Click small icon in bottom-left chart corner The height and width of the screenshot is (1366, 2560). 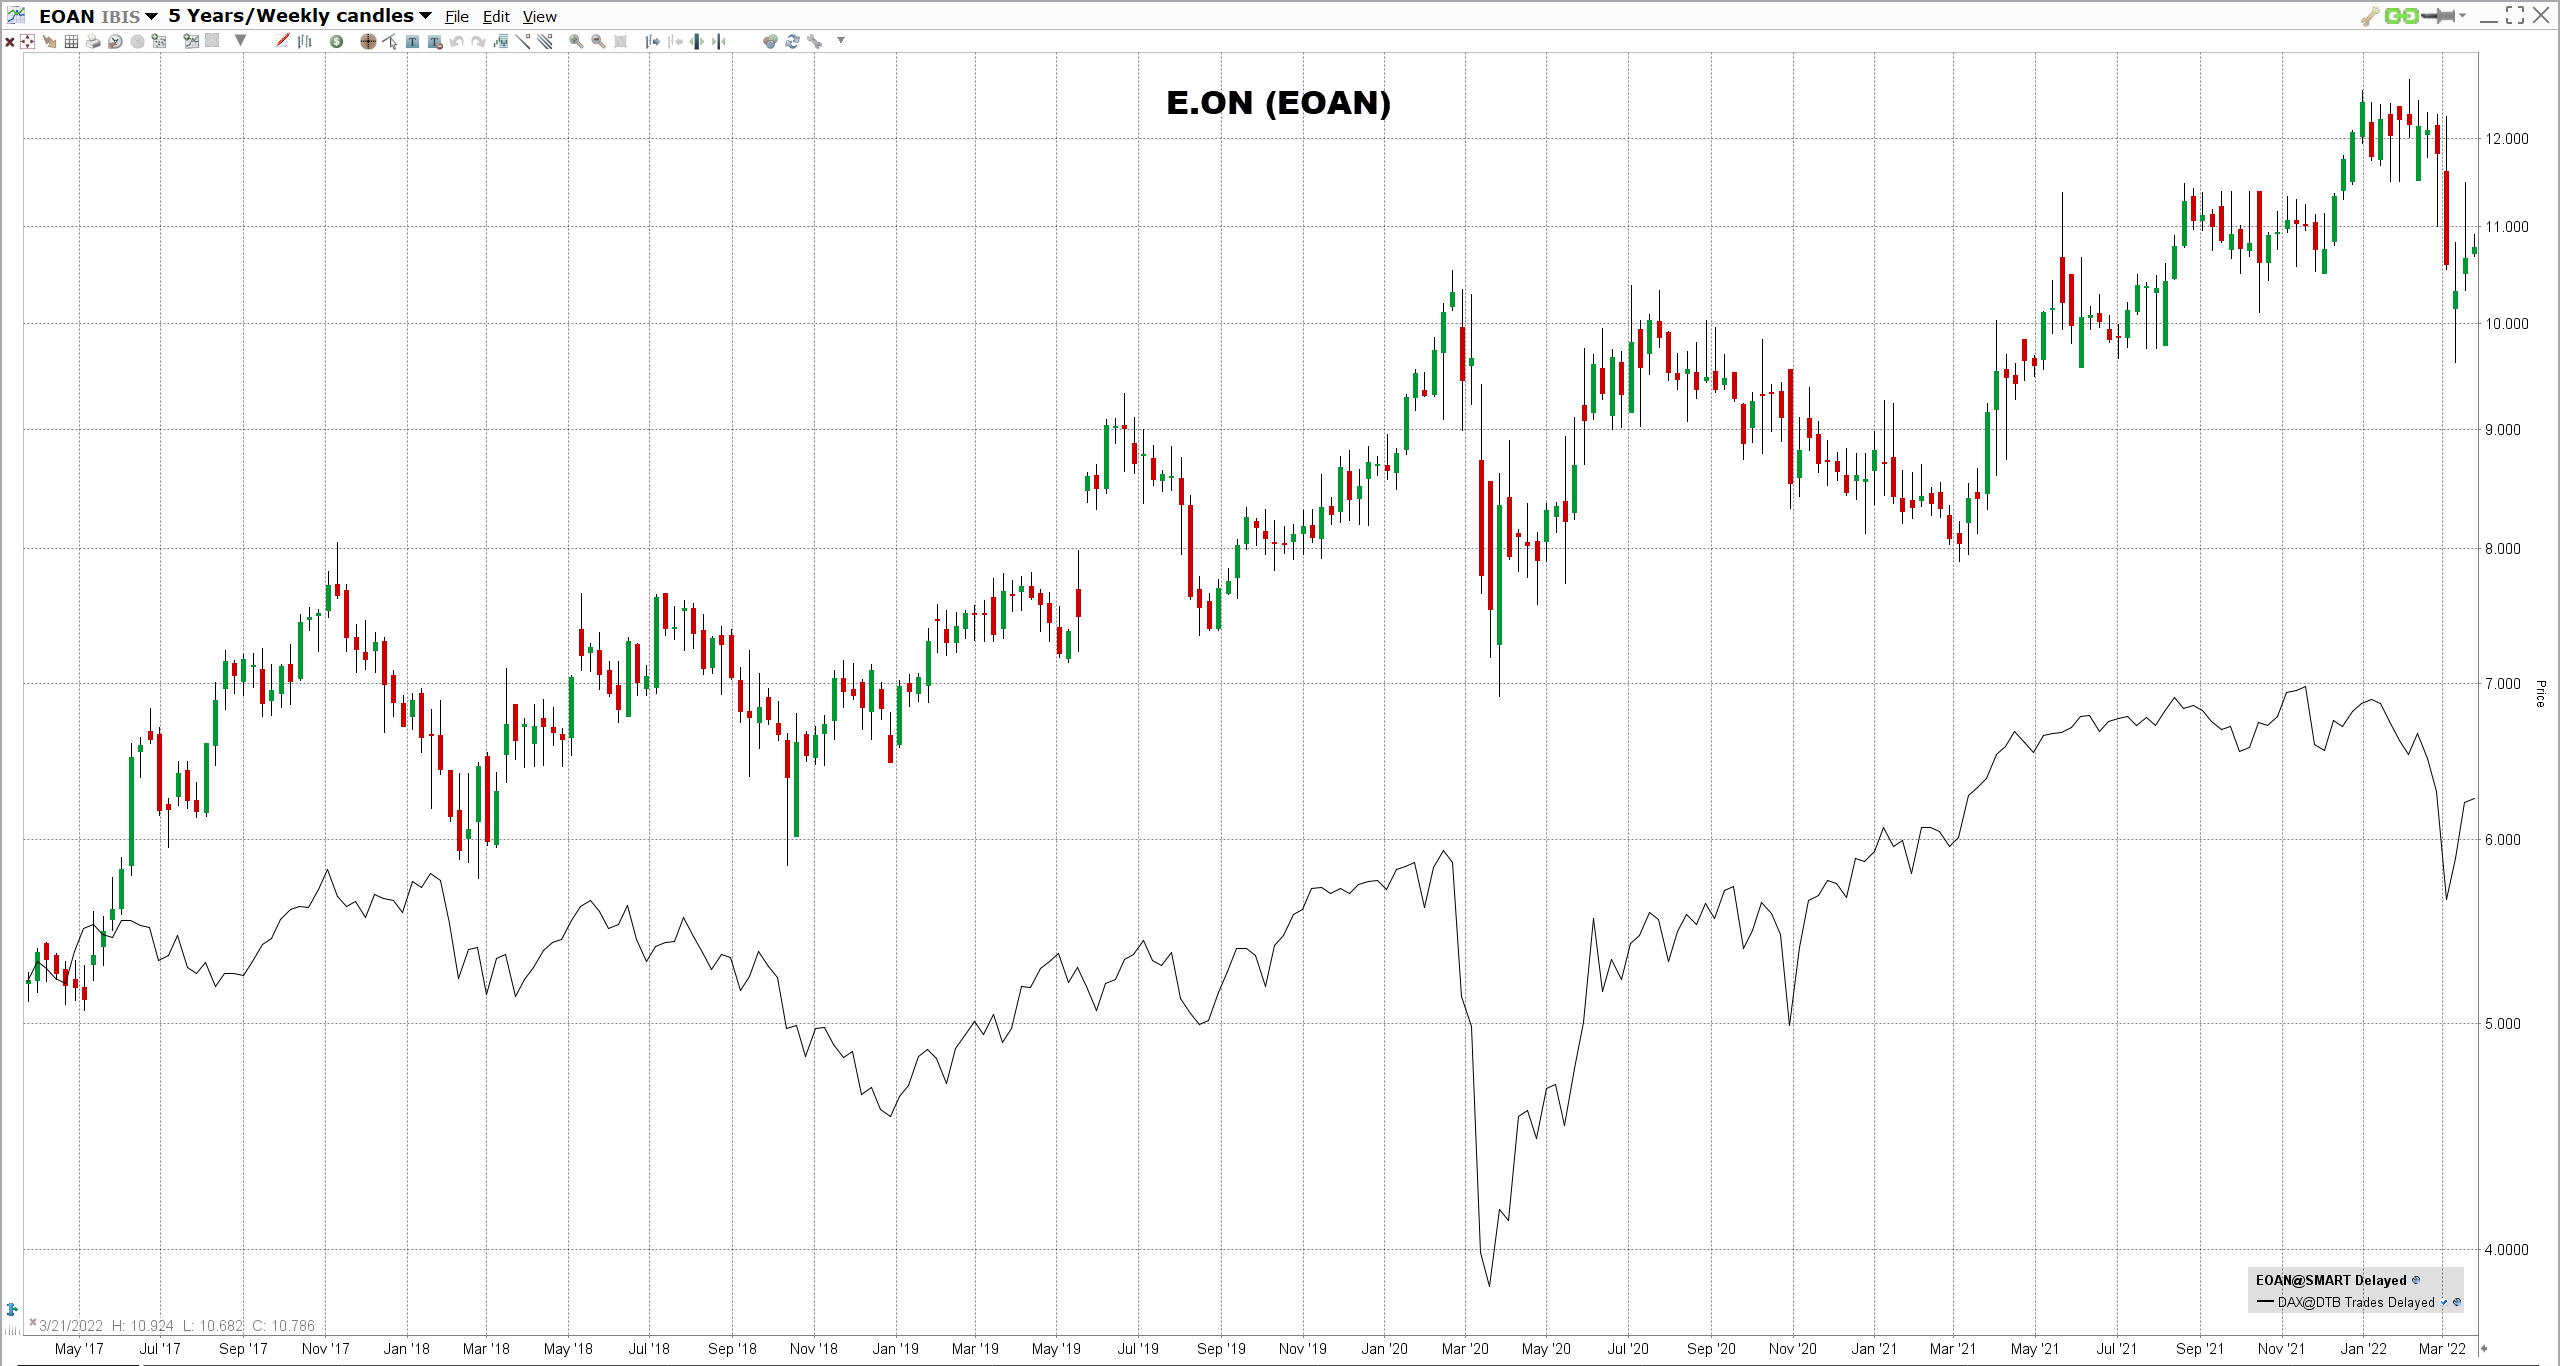(x=12, y=1309)
